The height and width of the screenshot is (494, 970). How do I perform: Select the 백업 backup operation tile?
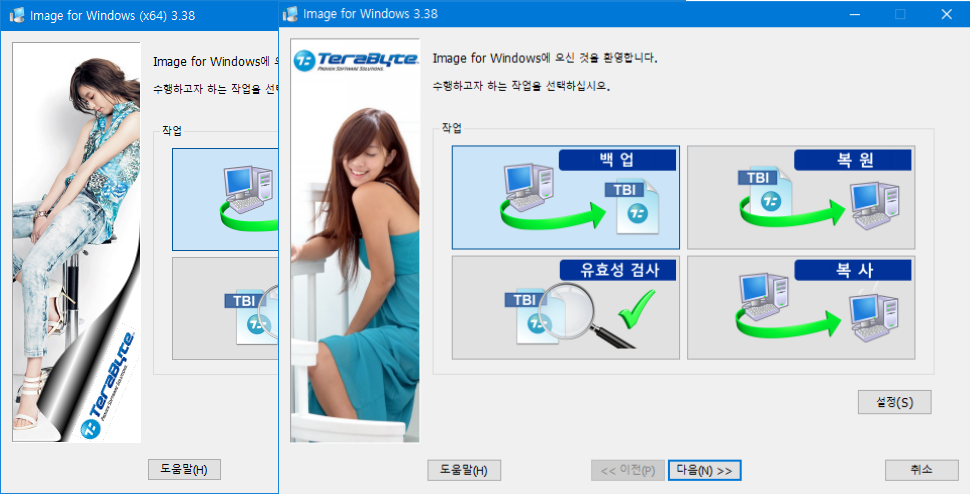[565, 197]
